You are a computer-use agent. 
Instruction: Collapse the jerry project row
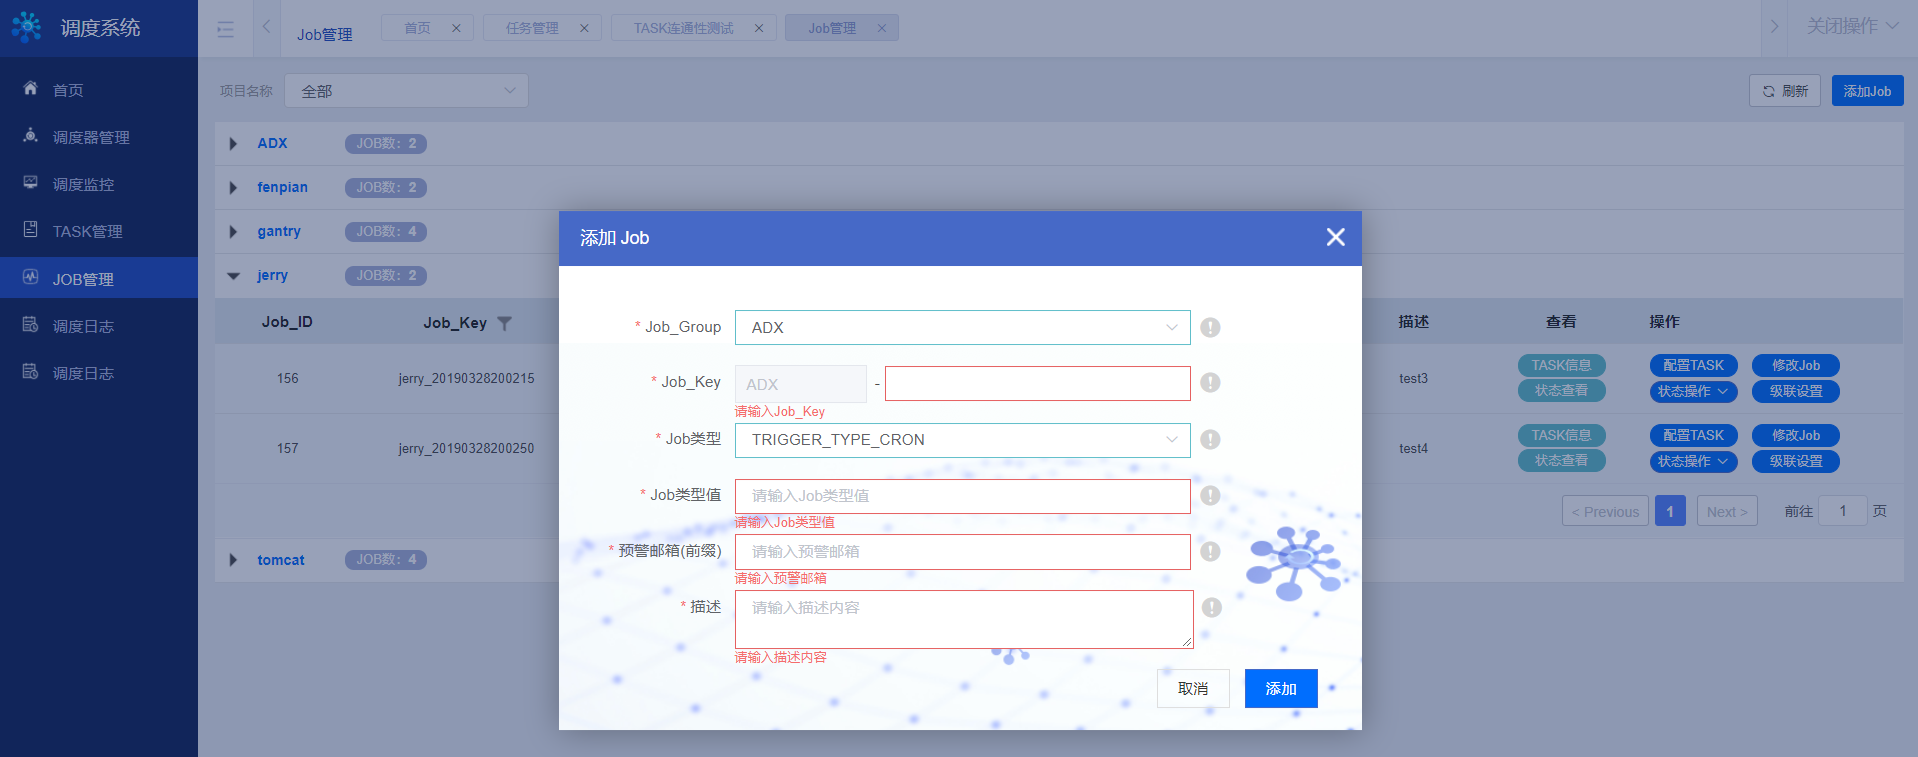pyautogui.click(x=233, y=276)
